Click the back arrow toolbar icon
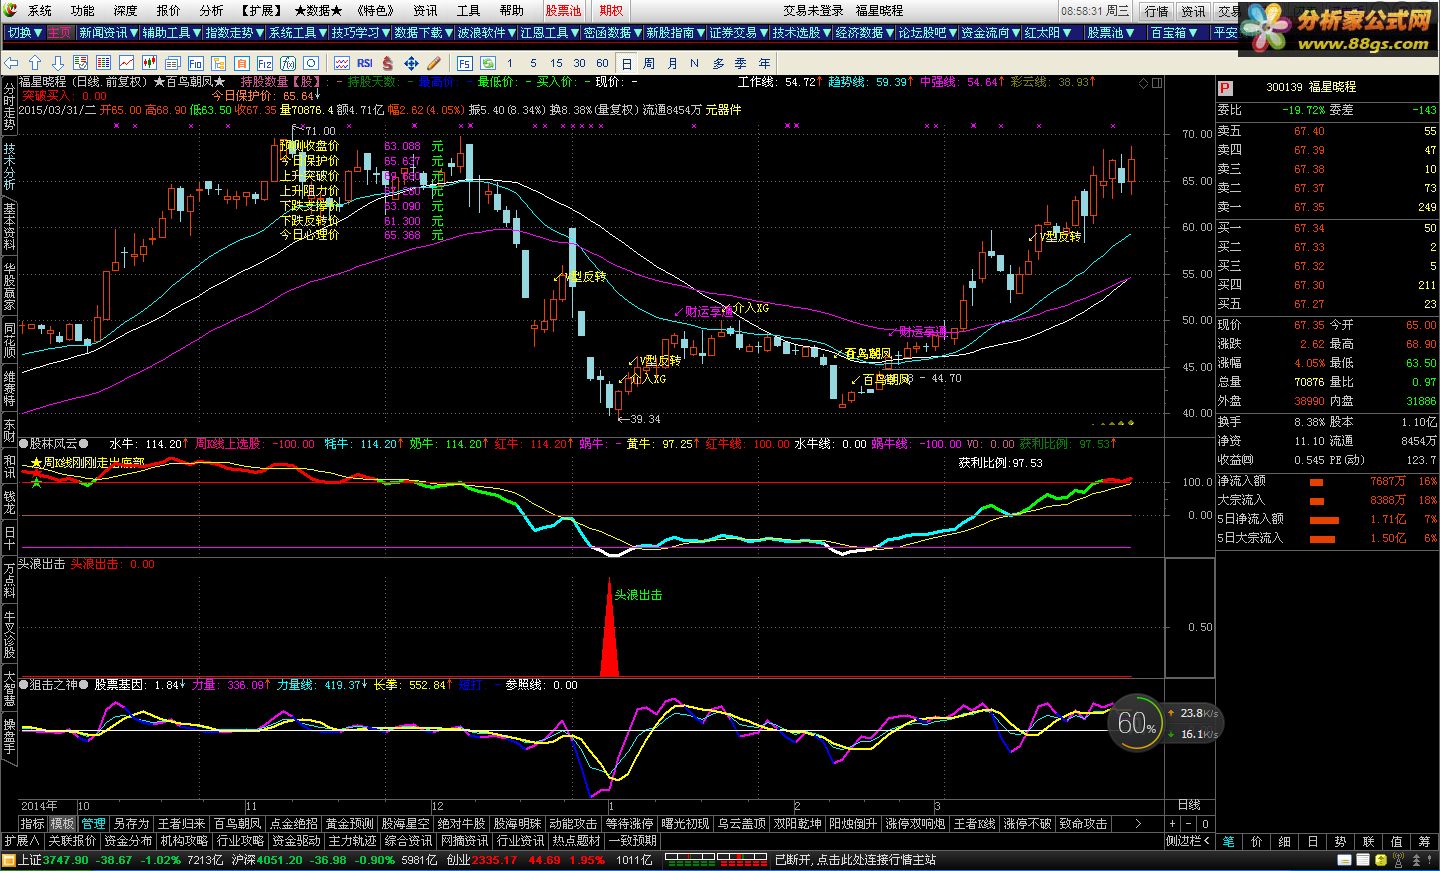 [11, 63]
